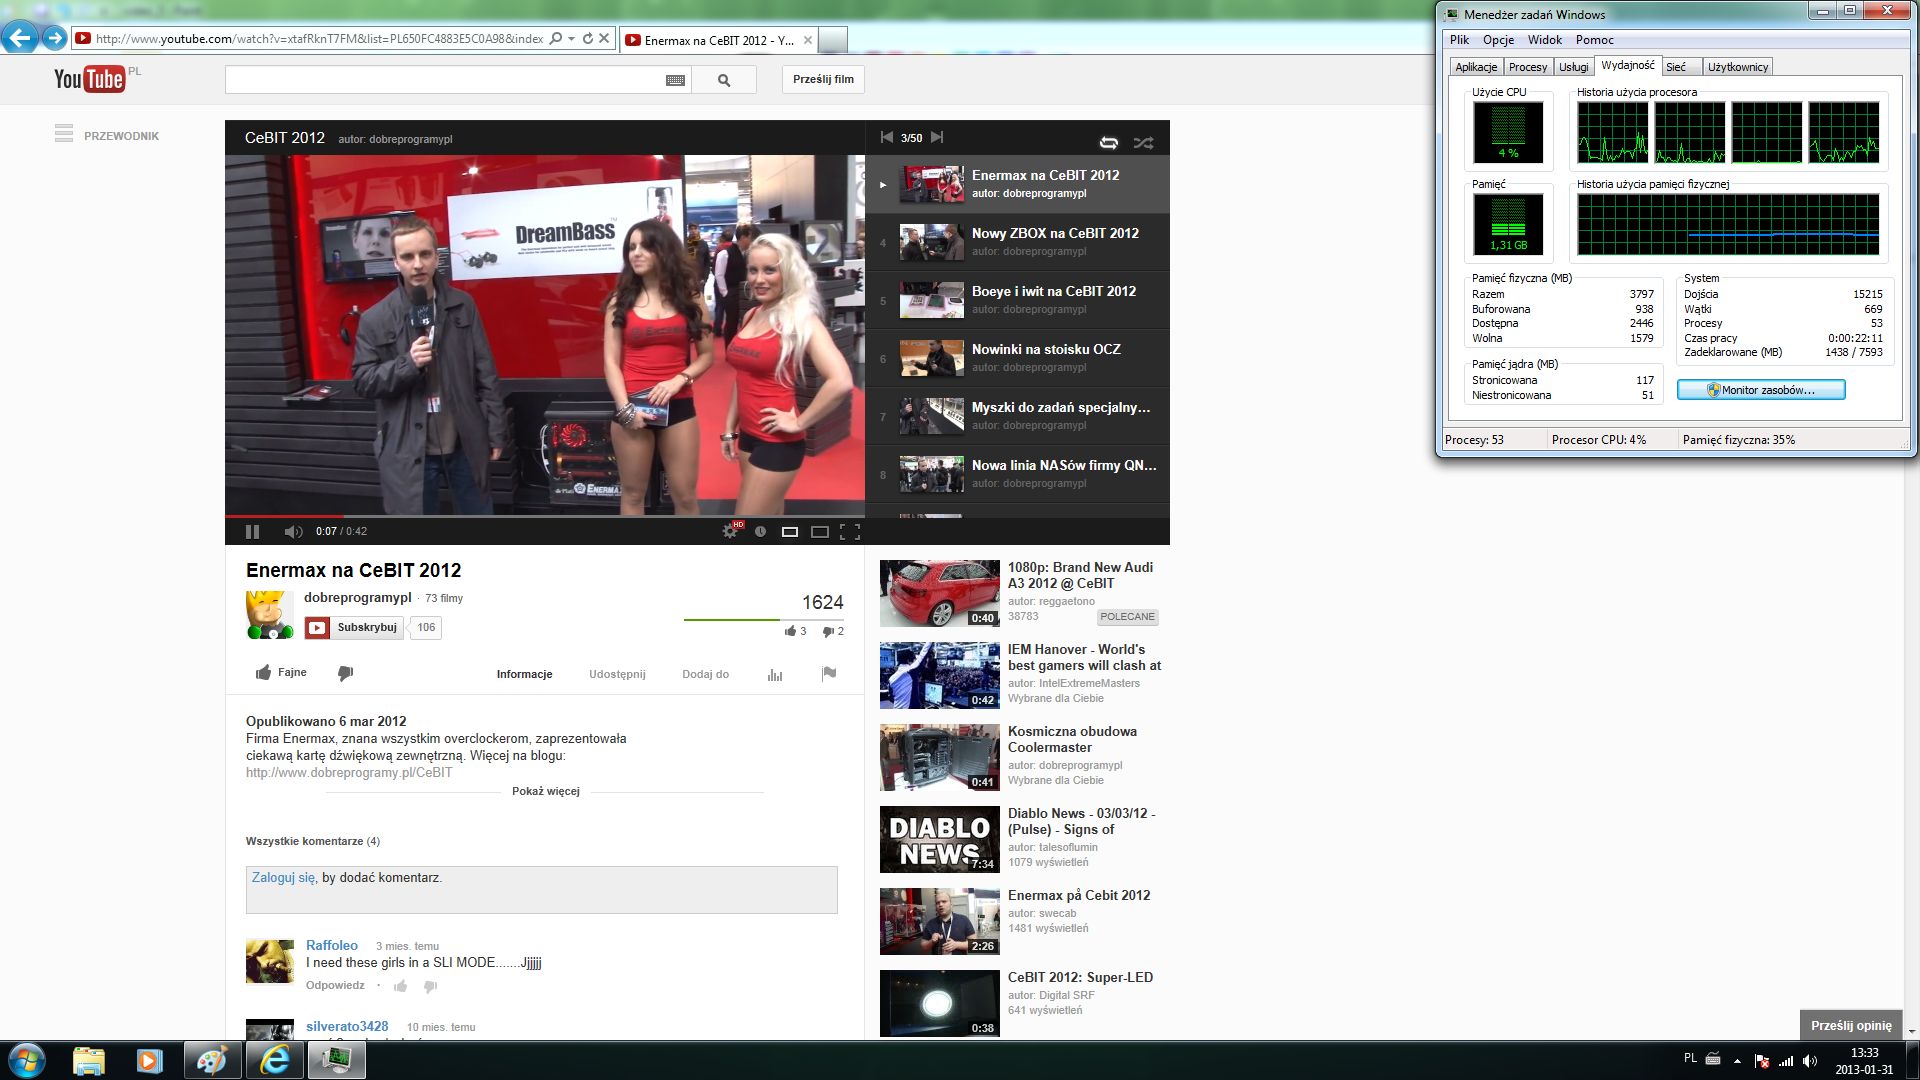The image size is (1920, 1080).
Task: Open Widok menu in Task Manager
Action: (x=1544, y=40)
